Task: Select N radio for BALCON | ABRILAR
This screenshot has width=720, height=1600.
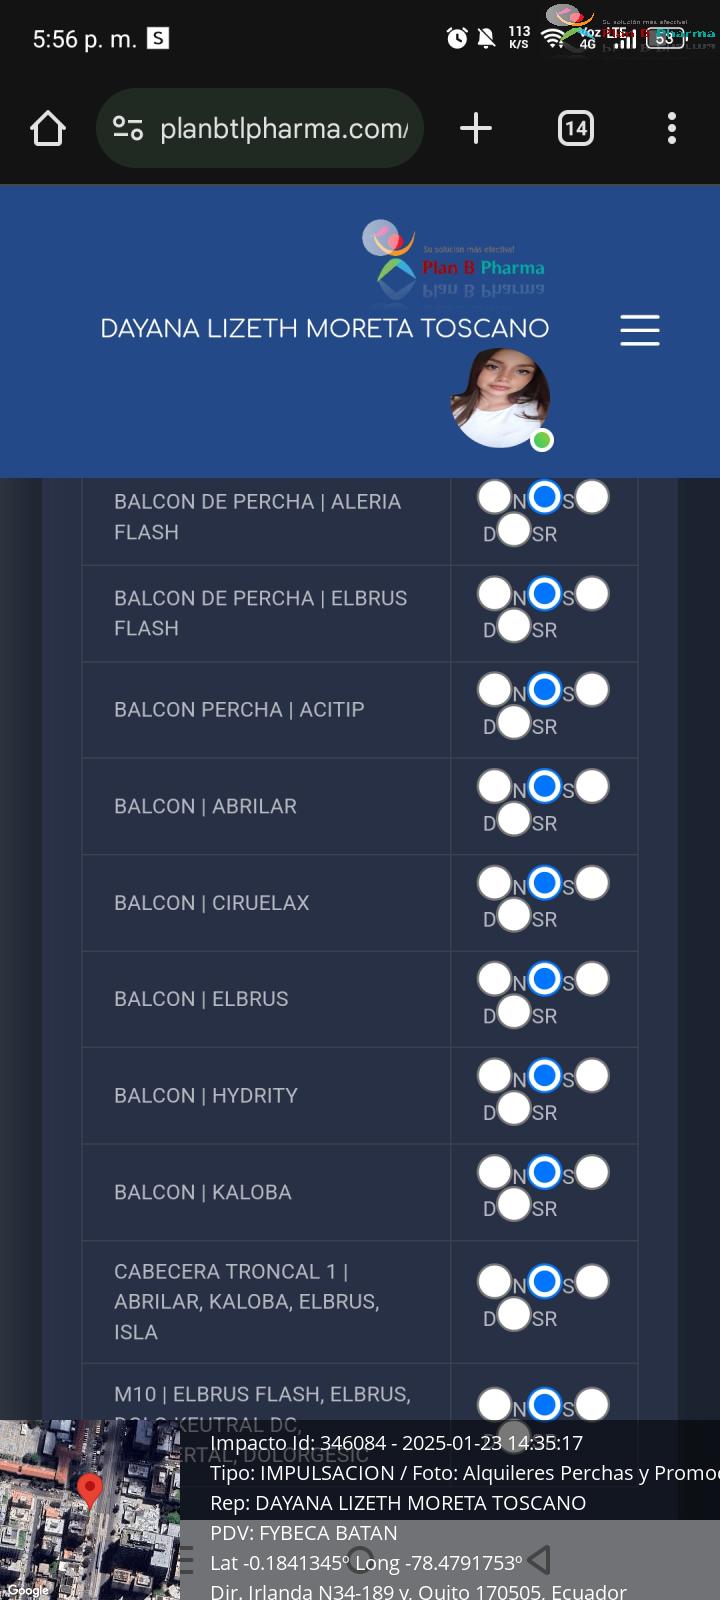Action: coord(495,786)
